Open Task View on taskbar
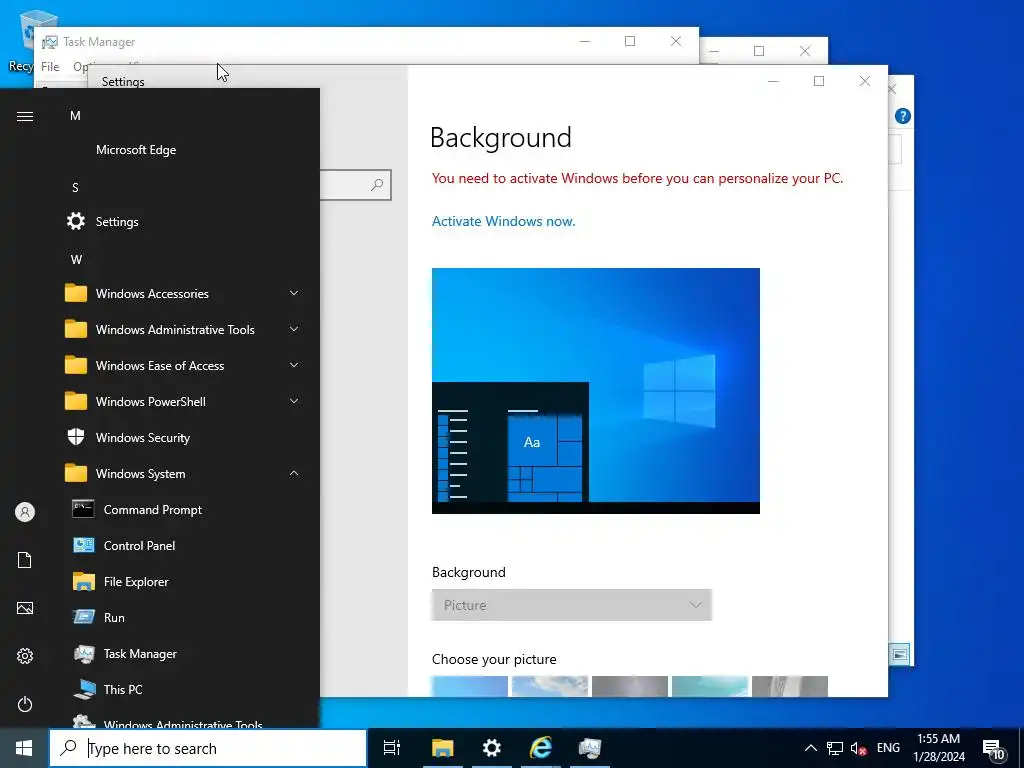 391,748
